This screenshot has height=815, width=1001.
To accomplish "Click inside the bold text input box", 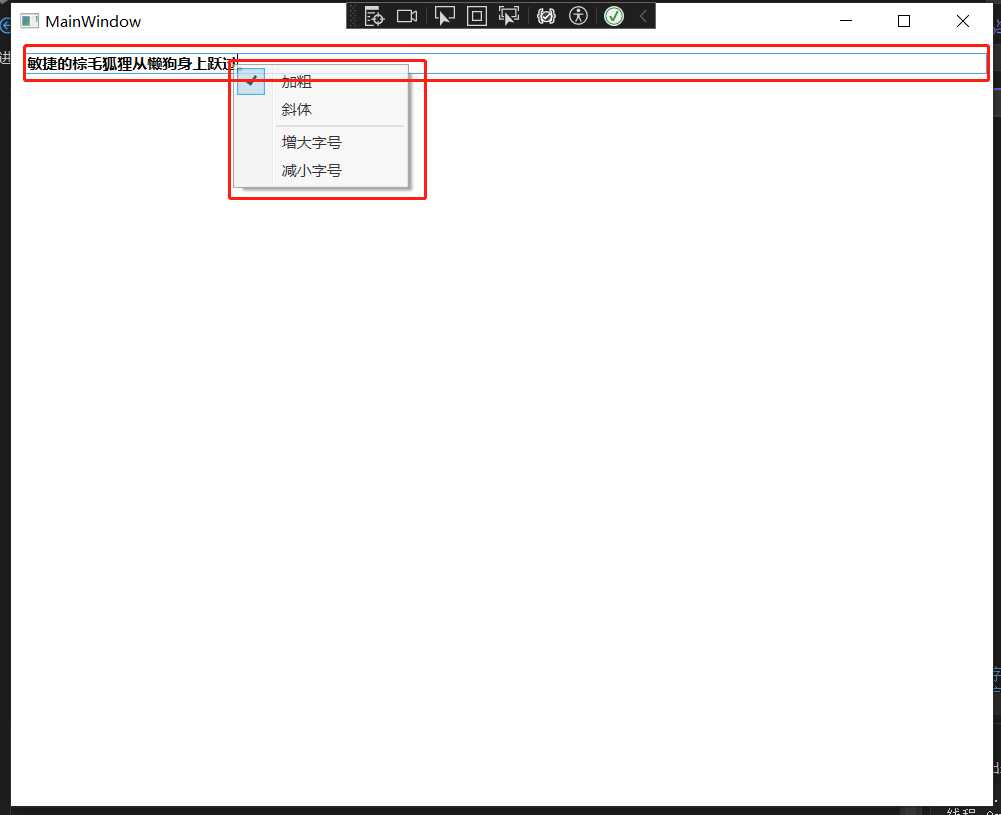I will coord(506,63).
